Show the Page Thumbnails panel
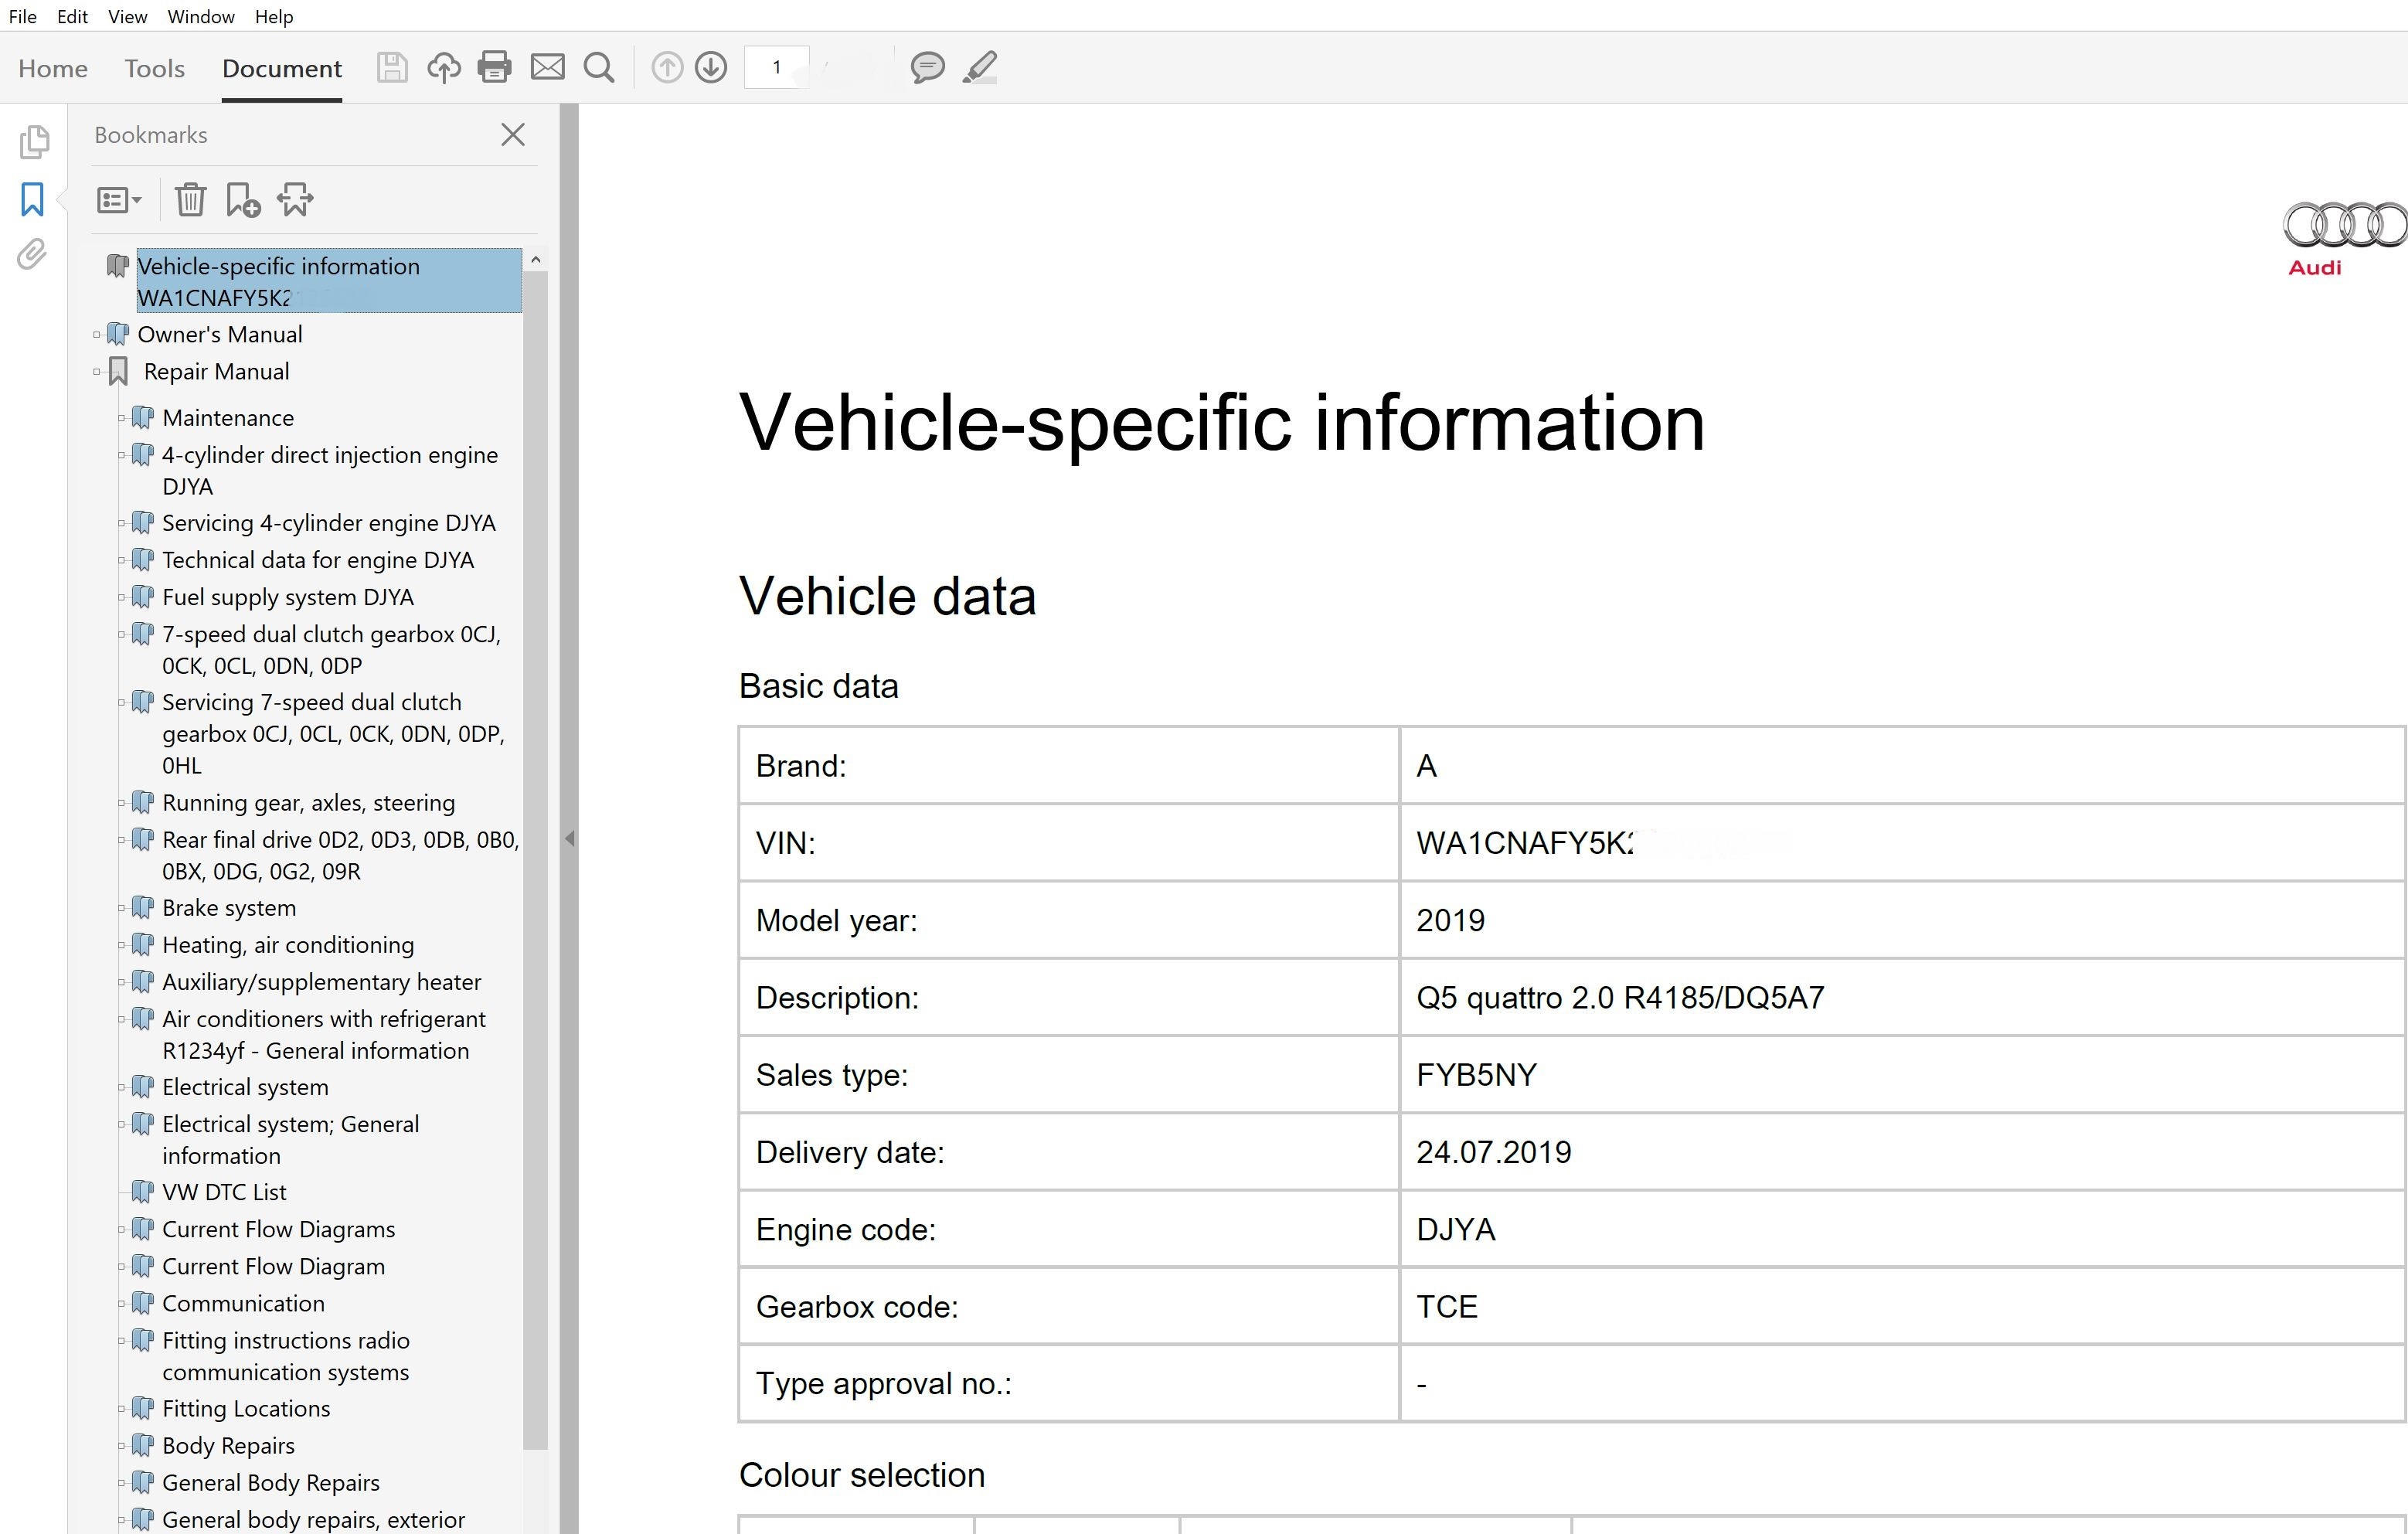The width and height of the screenshot is (2408, 1534). coord(34,142)
